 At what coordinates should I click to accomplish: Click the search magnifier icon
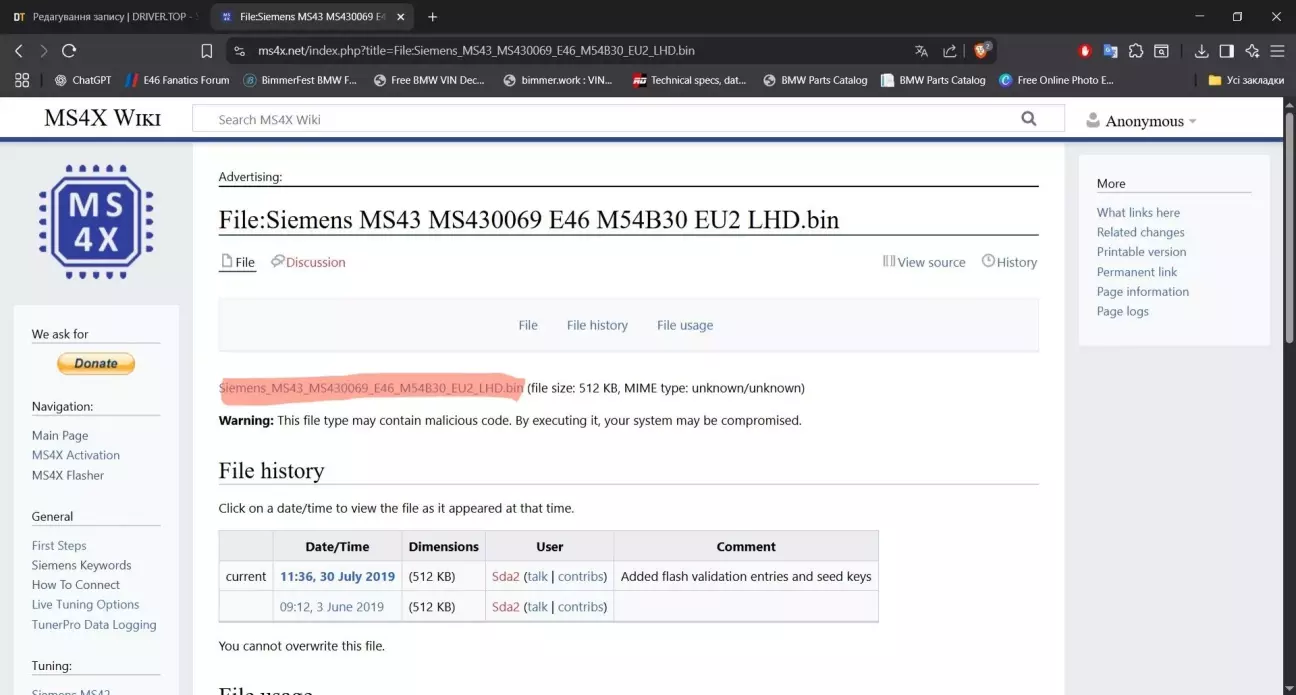(x=1029, y=119)
